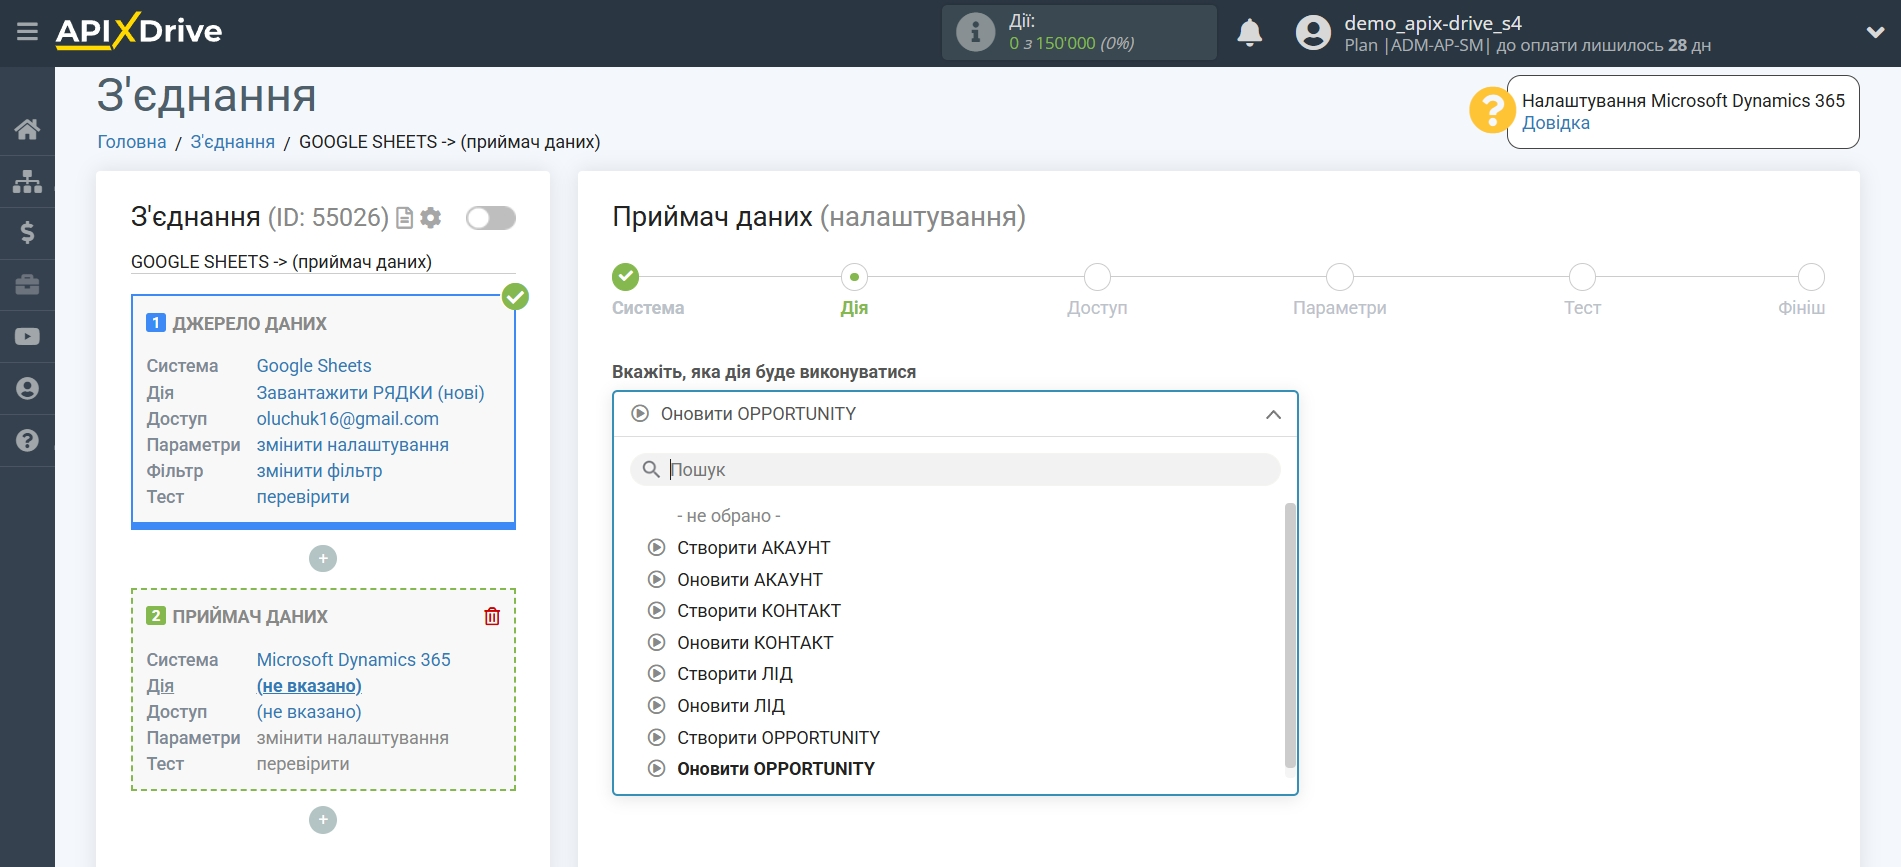The width and height of the screenshot is (1901, 867).
Task: Select the '- не обрано -' option
Action: point(728,516)
